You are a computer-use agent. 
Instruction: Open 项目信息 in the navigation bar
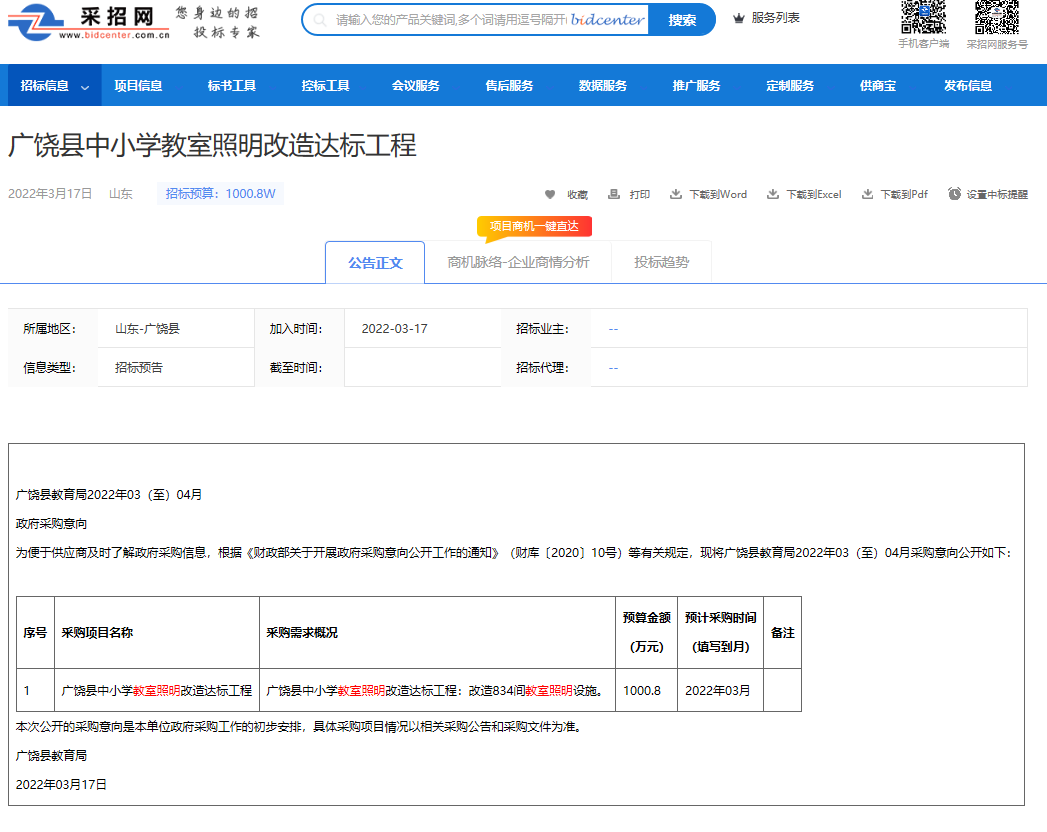click(x=138, y=85)
